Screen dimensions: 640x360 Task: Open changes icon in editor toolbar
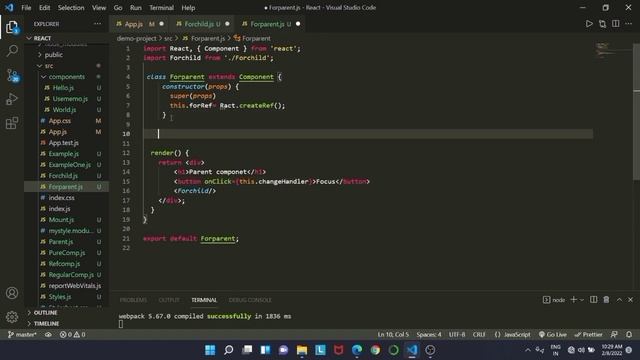602,24
